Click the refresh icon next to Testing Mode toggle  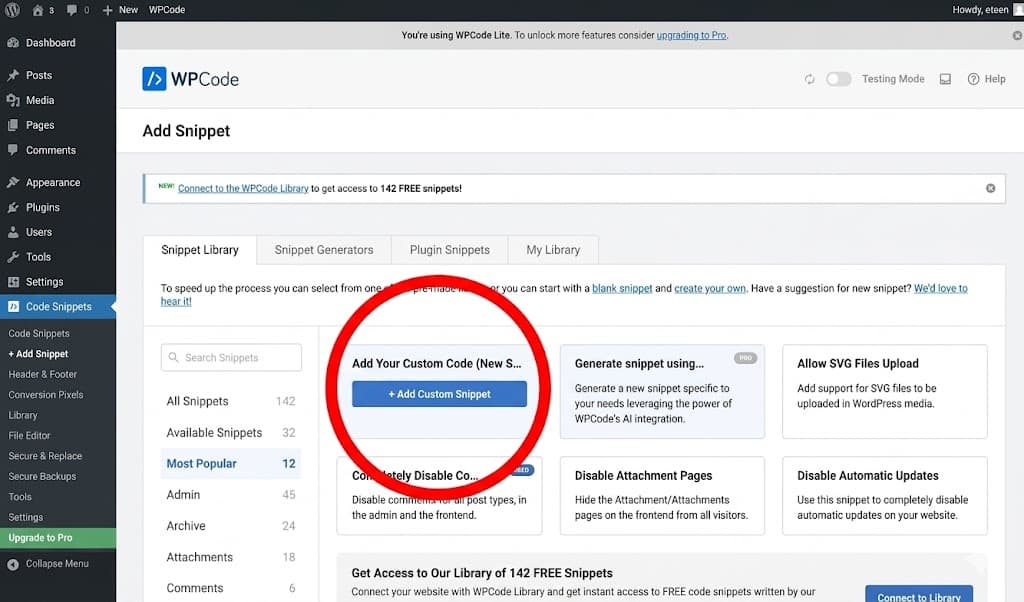(x=810, y=78)
